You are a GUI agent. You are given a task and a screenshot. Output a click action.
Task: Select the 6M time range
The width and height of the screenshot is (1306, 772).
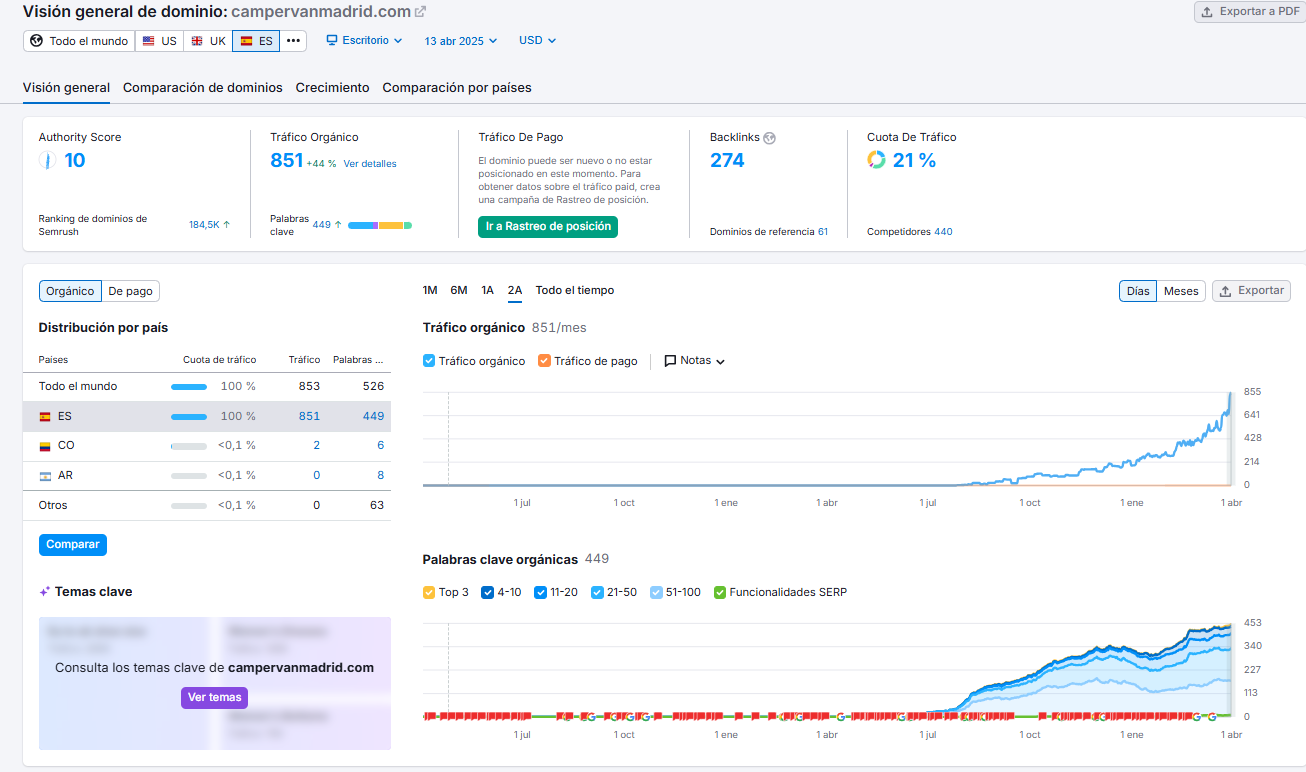coord(458,291)
